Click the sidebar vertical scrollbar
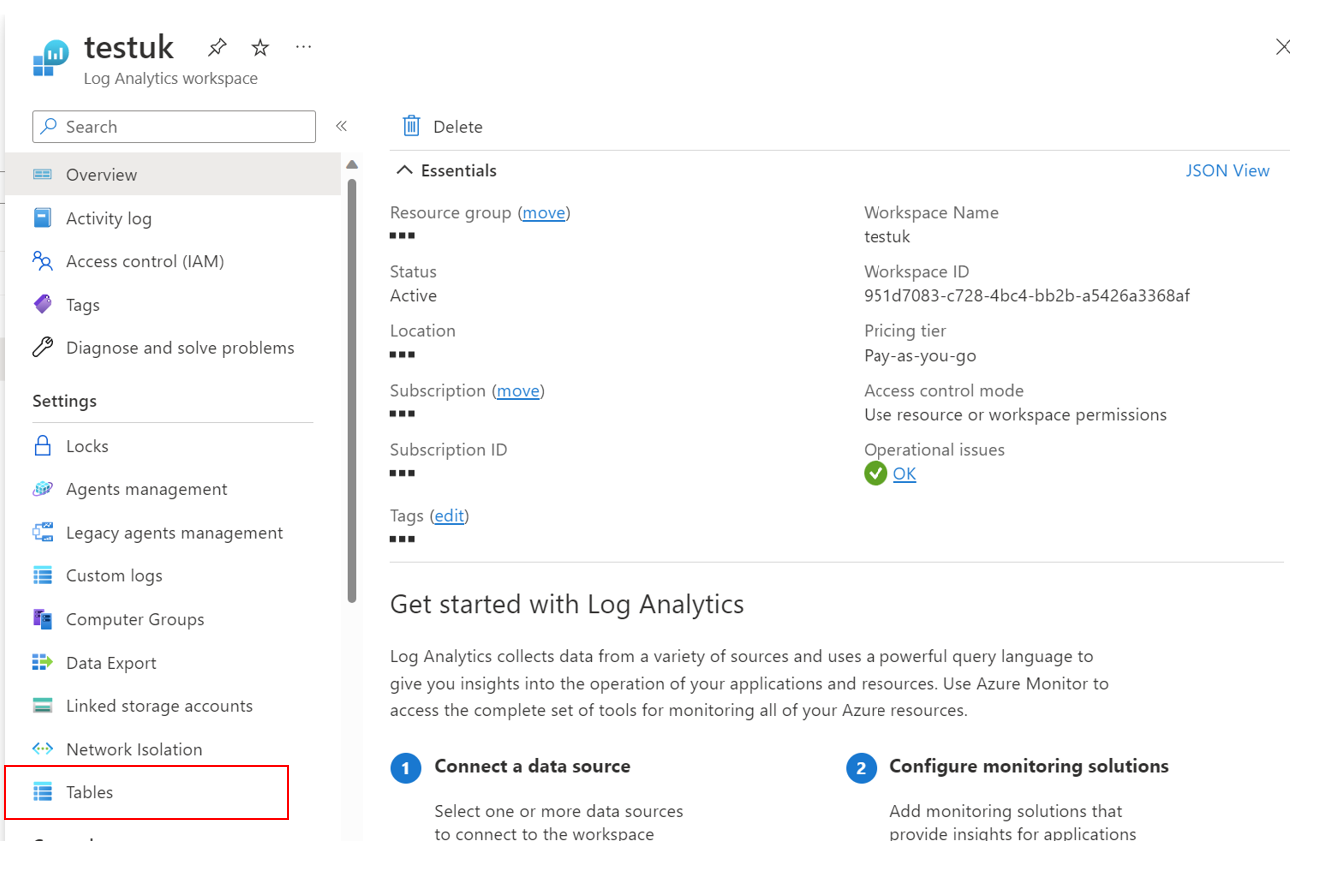This screenshot has width=1321, height=876. 351,390
